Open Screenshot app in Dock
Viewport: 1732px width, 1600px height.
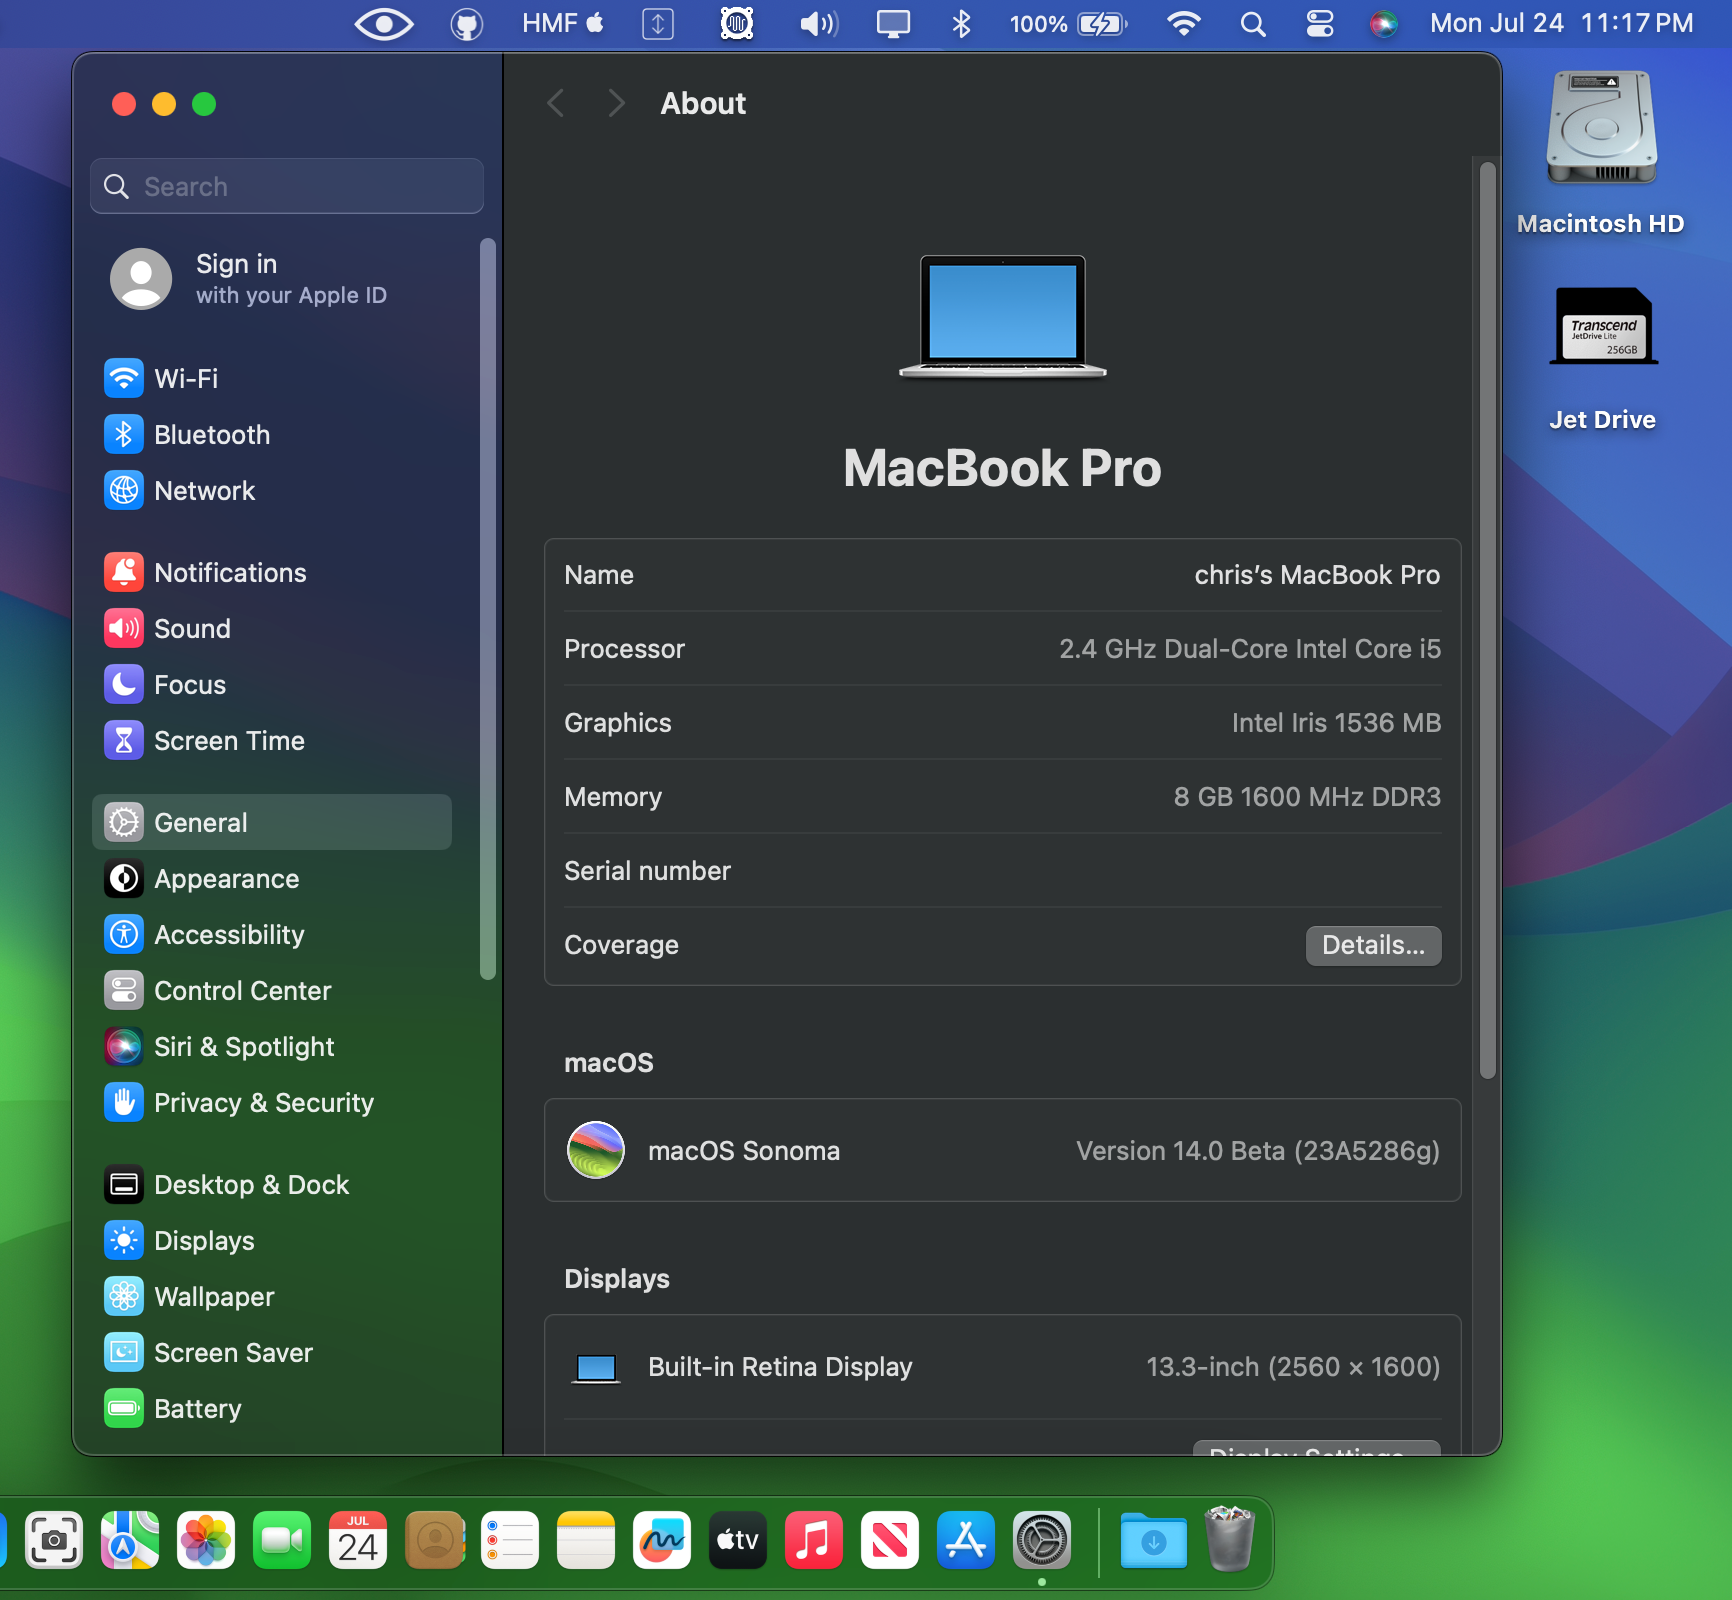pyautogui.click(x=54, y=1540)
